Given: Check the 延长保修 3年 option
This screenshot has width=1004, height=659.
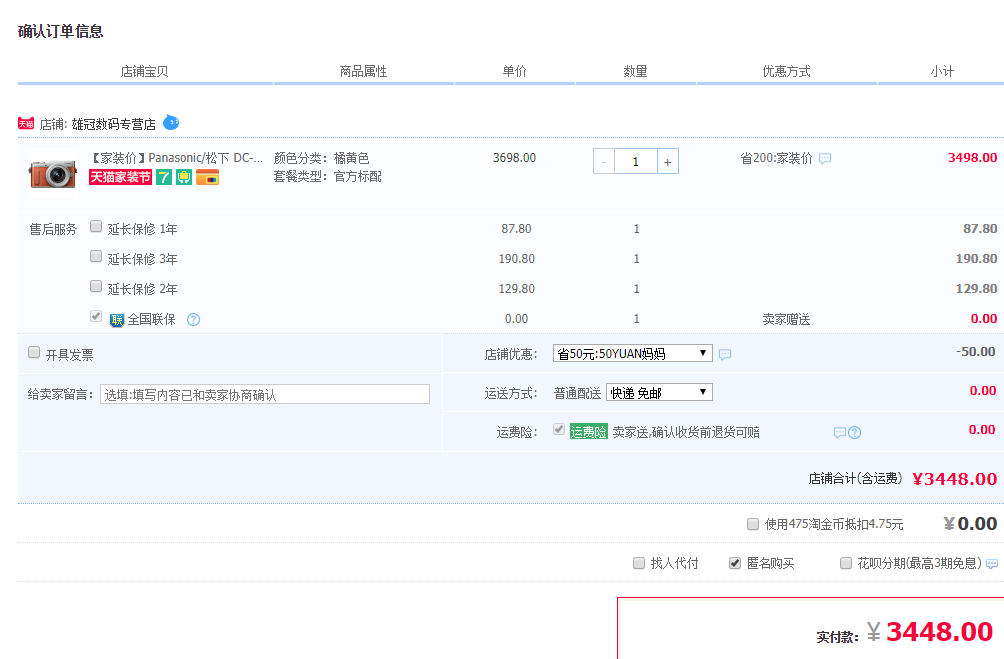Looking at the screenshot, I should (96, 257).
